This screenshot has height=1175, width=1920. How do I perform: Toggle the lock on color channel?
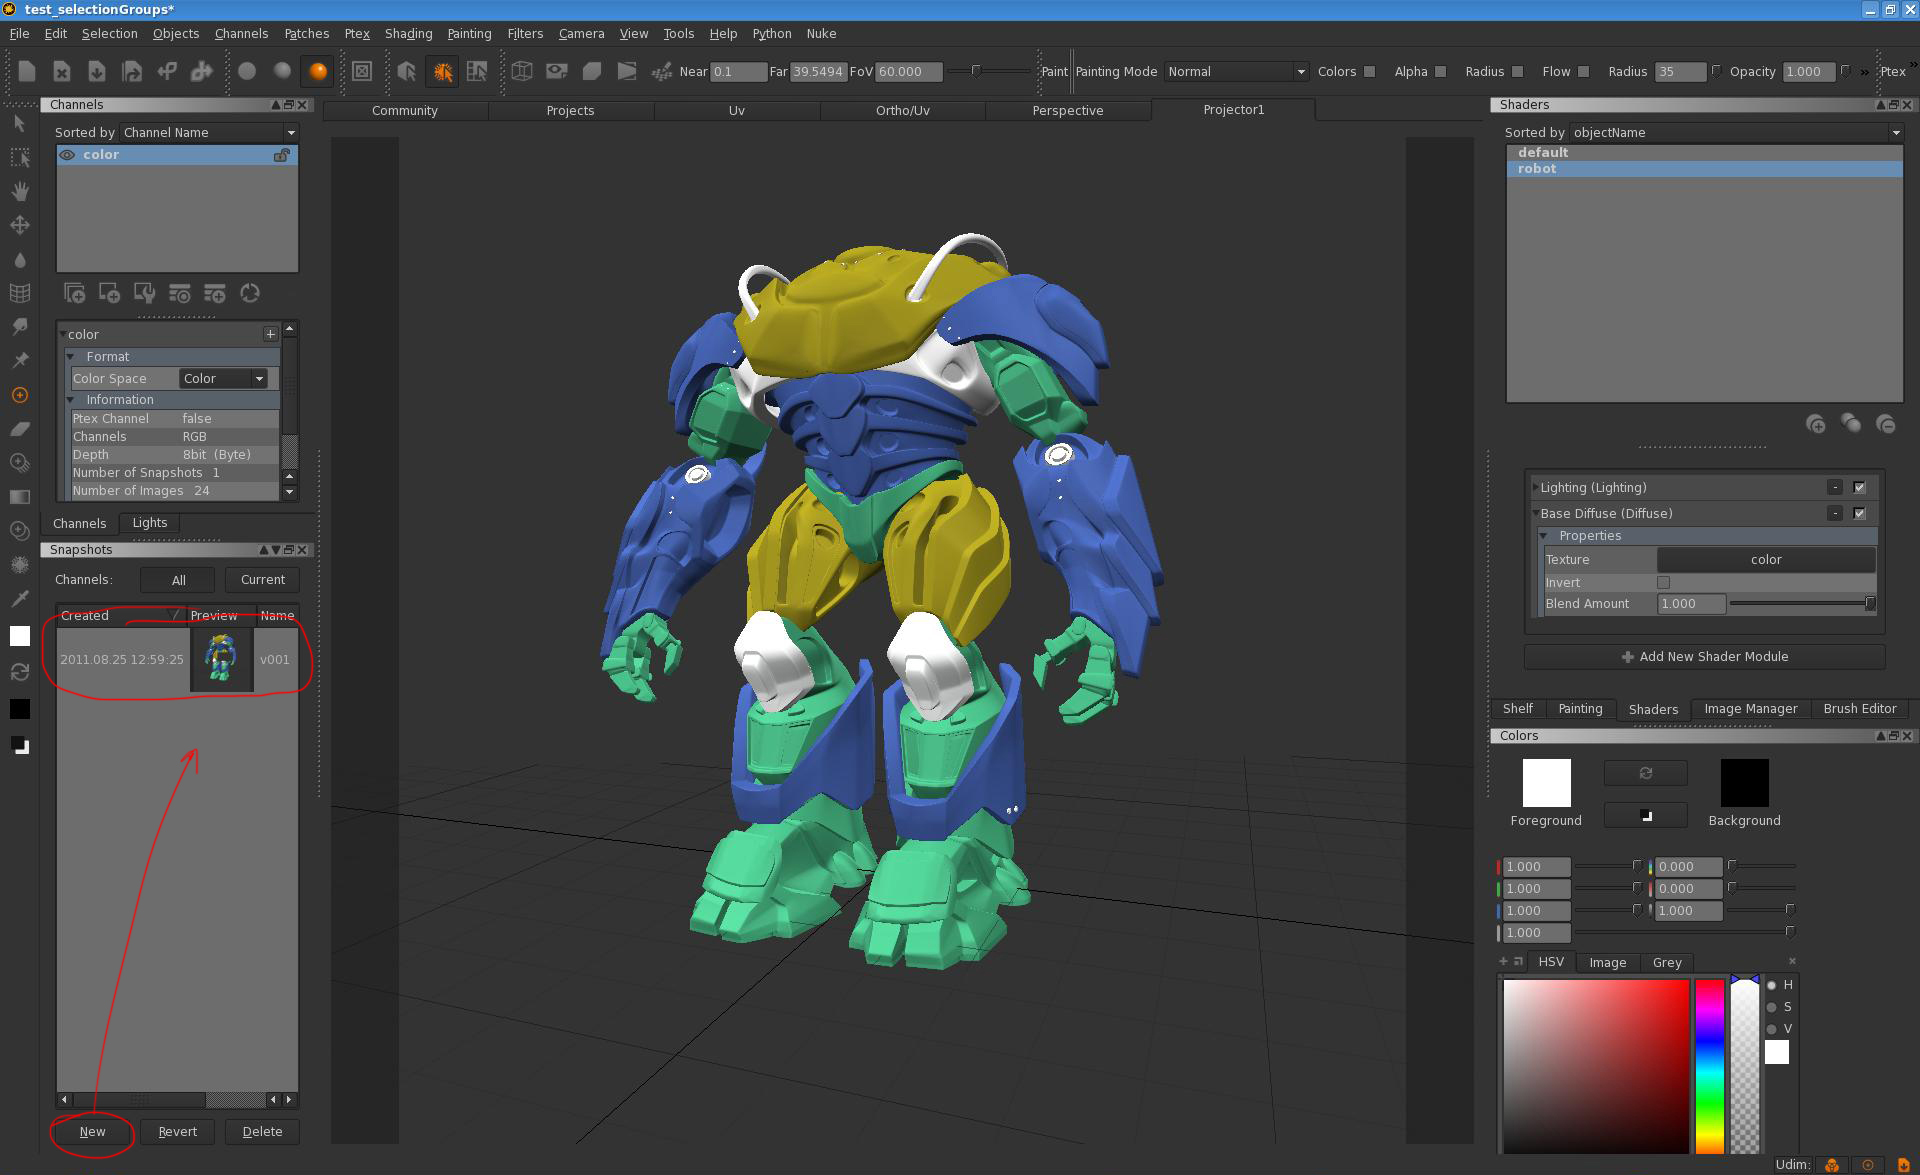(282, 155)
